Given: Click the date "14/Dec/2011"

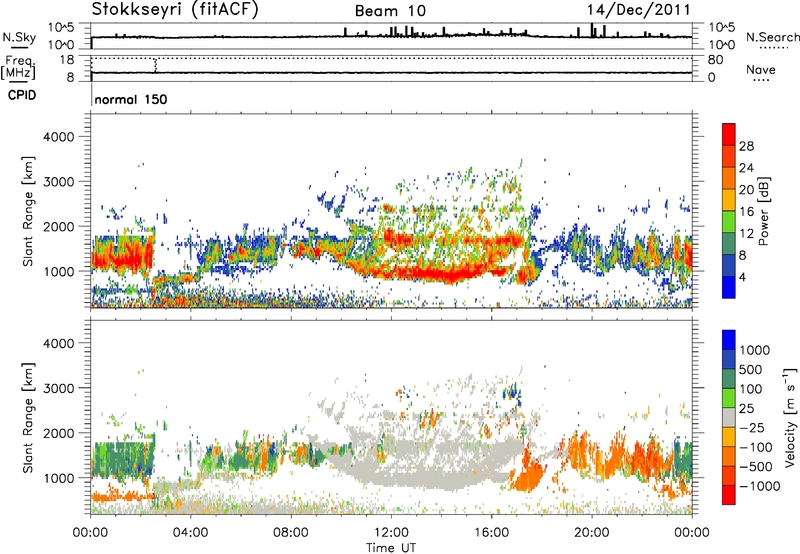Looking at the screenshot, I should coord(638,10).
